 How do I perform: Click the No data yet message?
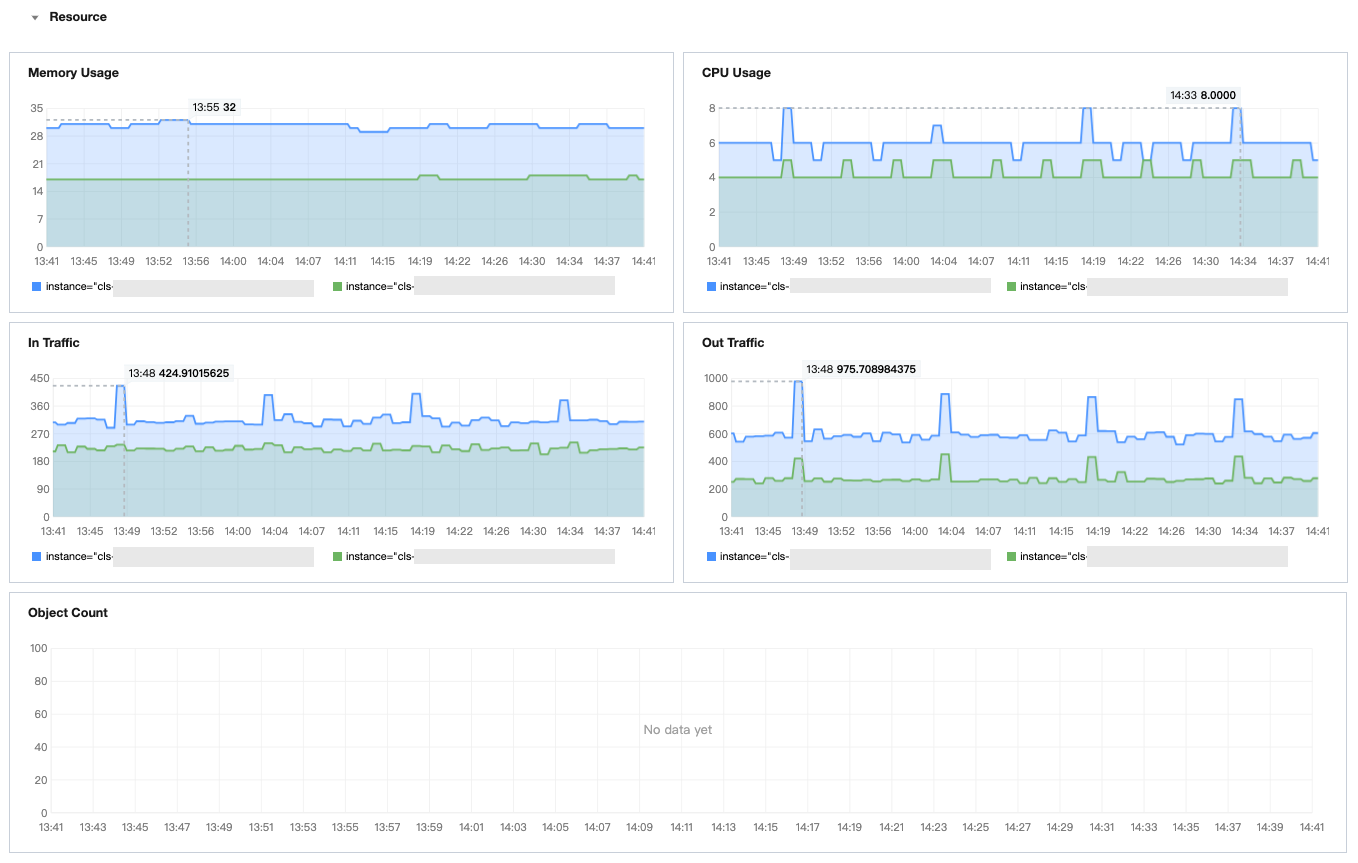(678, 730)
